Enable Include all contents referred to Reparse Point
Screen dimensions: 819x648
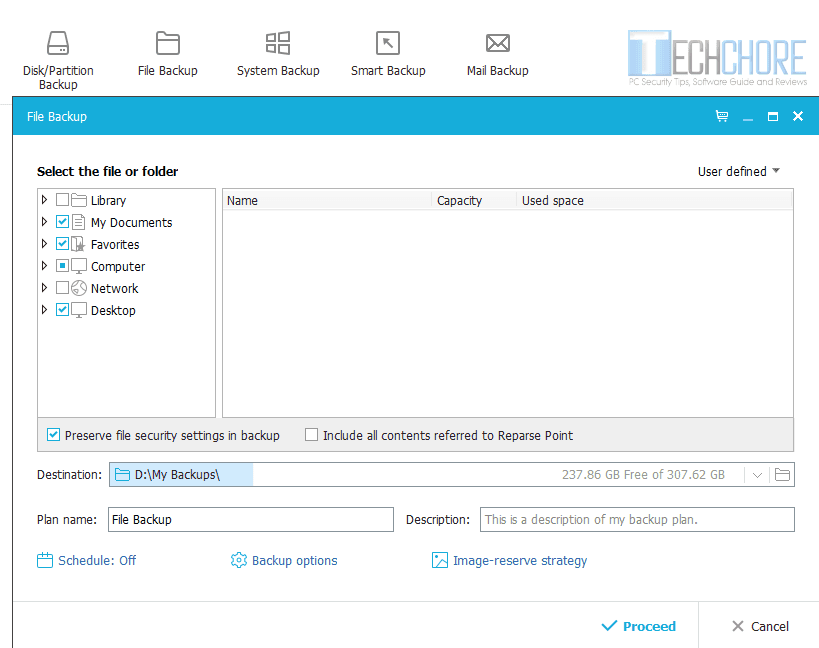311,435
